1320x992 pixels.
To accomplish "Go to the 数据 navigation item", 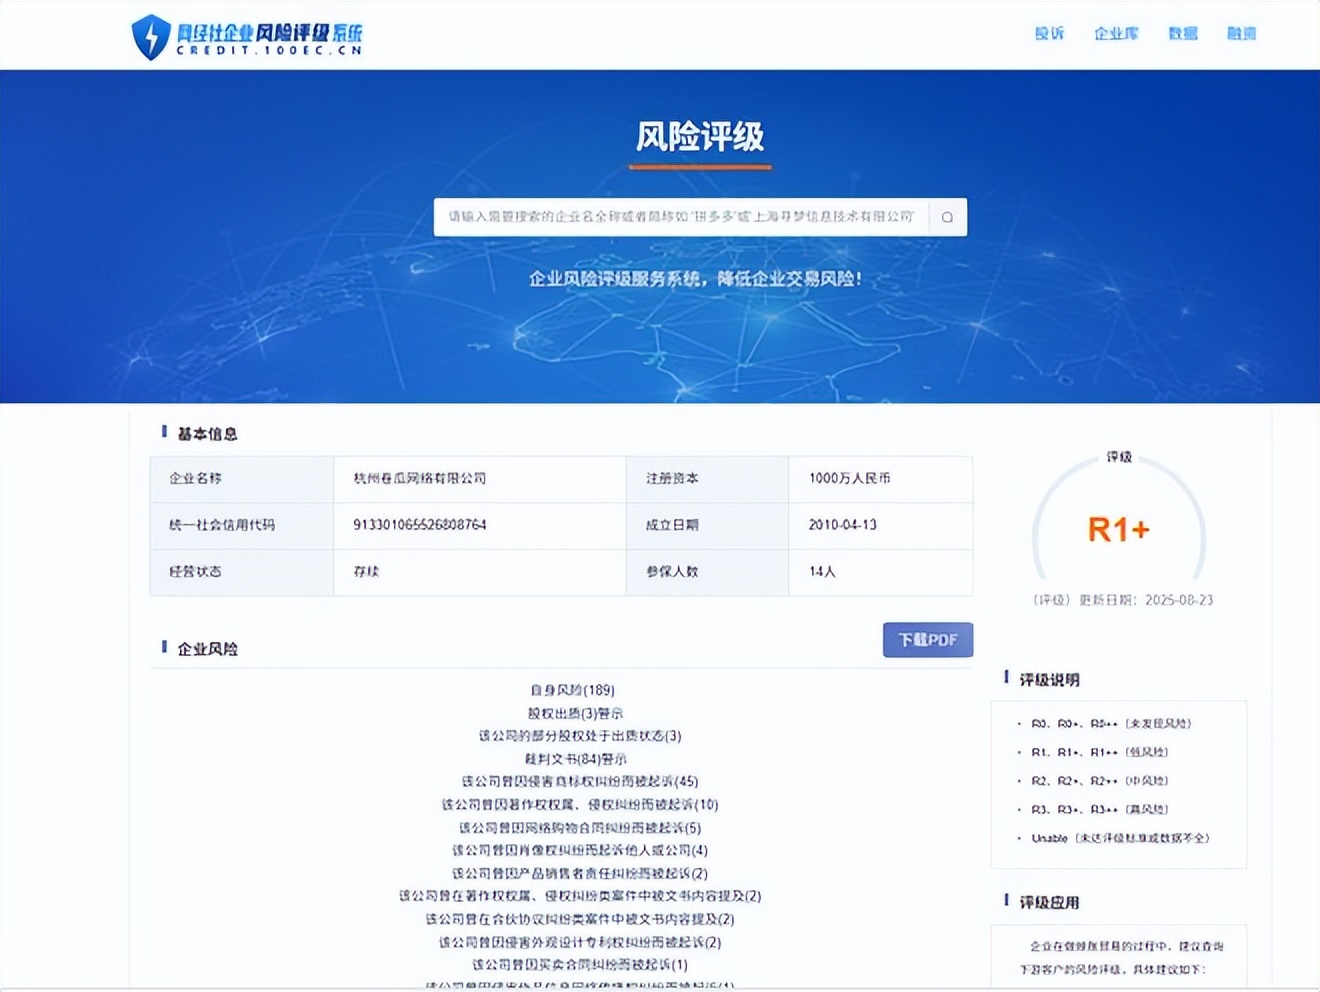I will pyautogui.click(x=1183, y=34).
